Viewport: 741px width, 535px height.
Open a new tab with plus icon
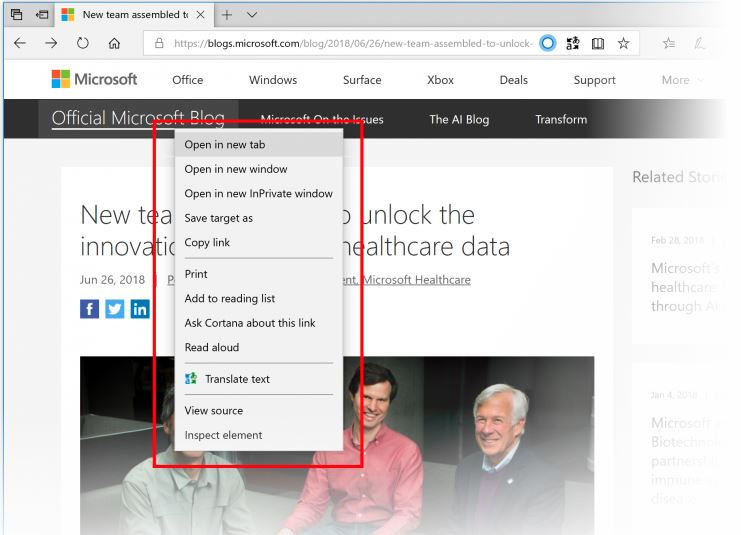point(227,15)
